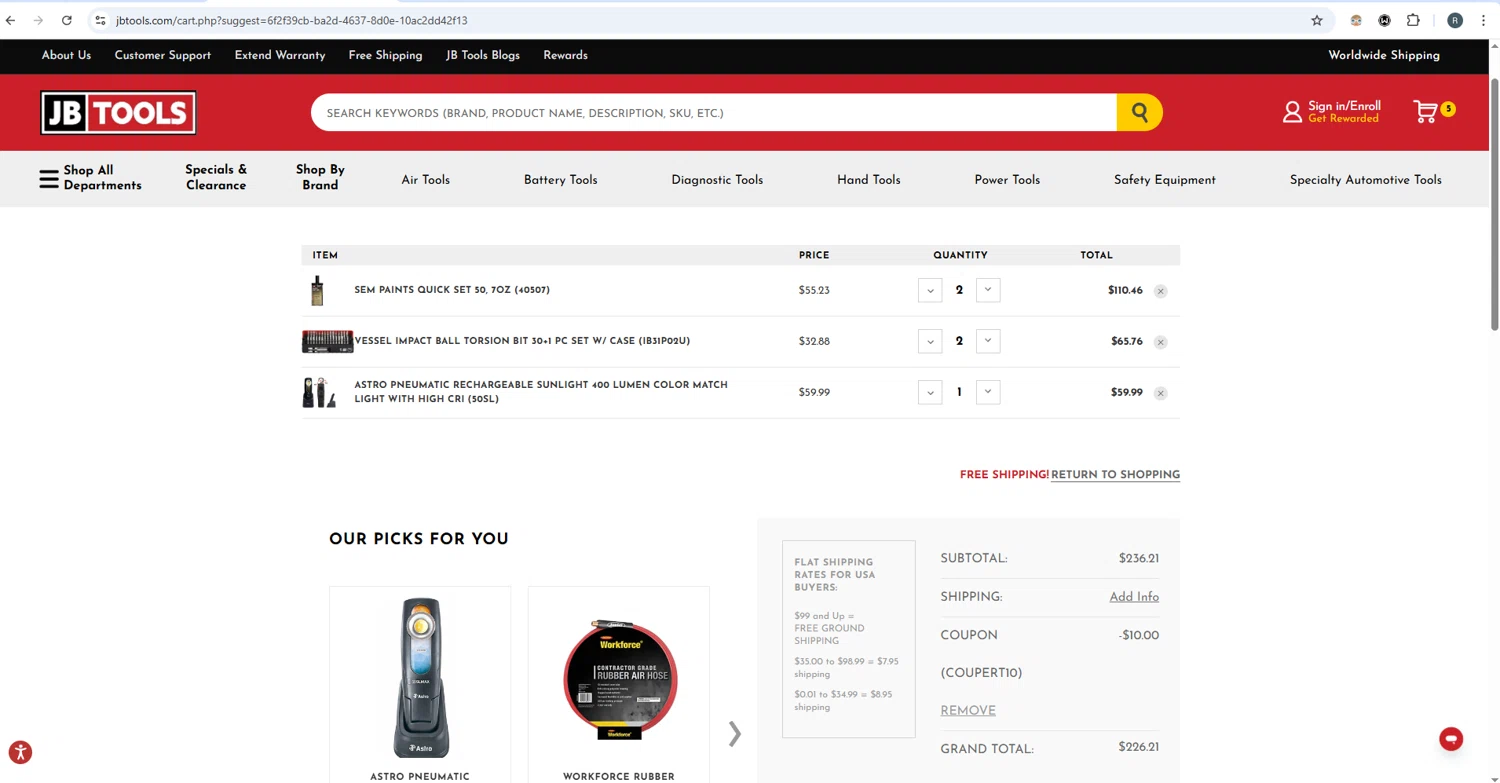This screenshot has width=1500, height=783.
Task: Open the Chrome three-dot menu
Action: (1483, 20)
